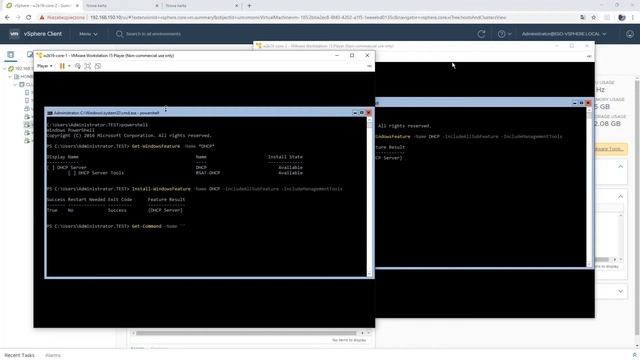Click the Unity mode icon in Player toolbar

click(98, 66)
